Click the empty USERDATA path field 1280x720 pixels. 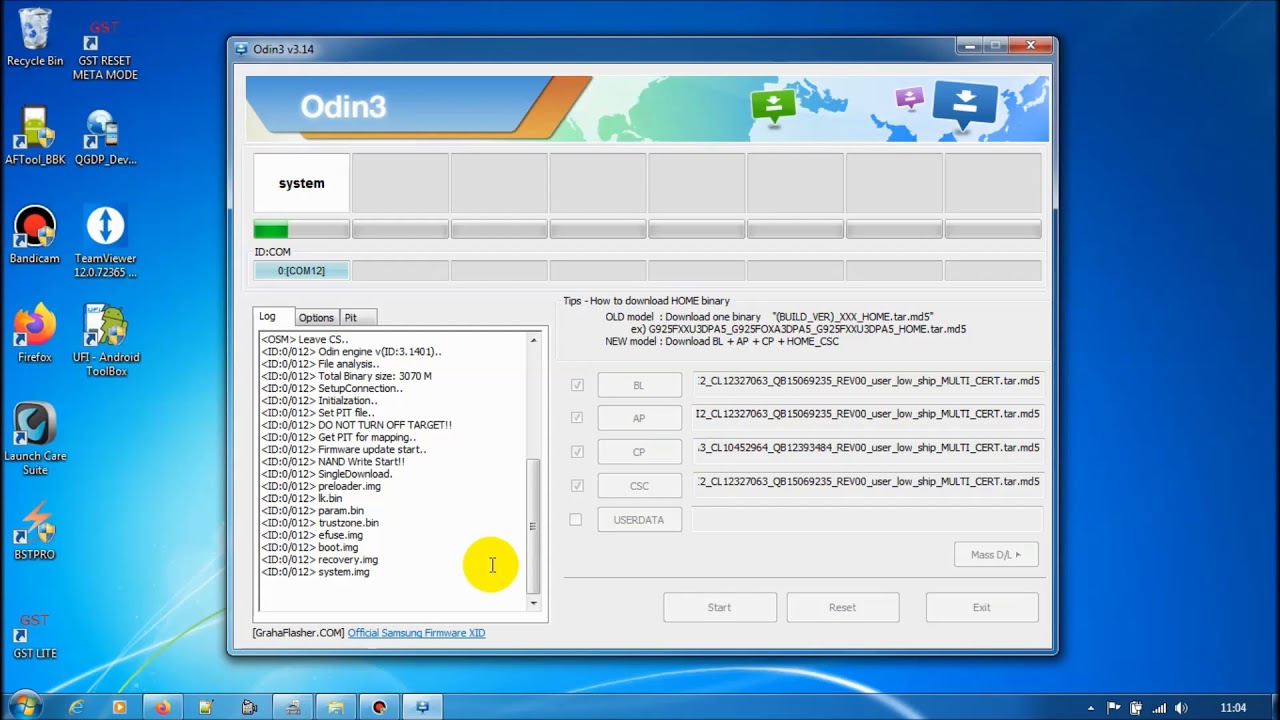tap(867, 519)
